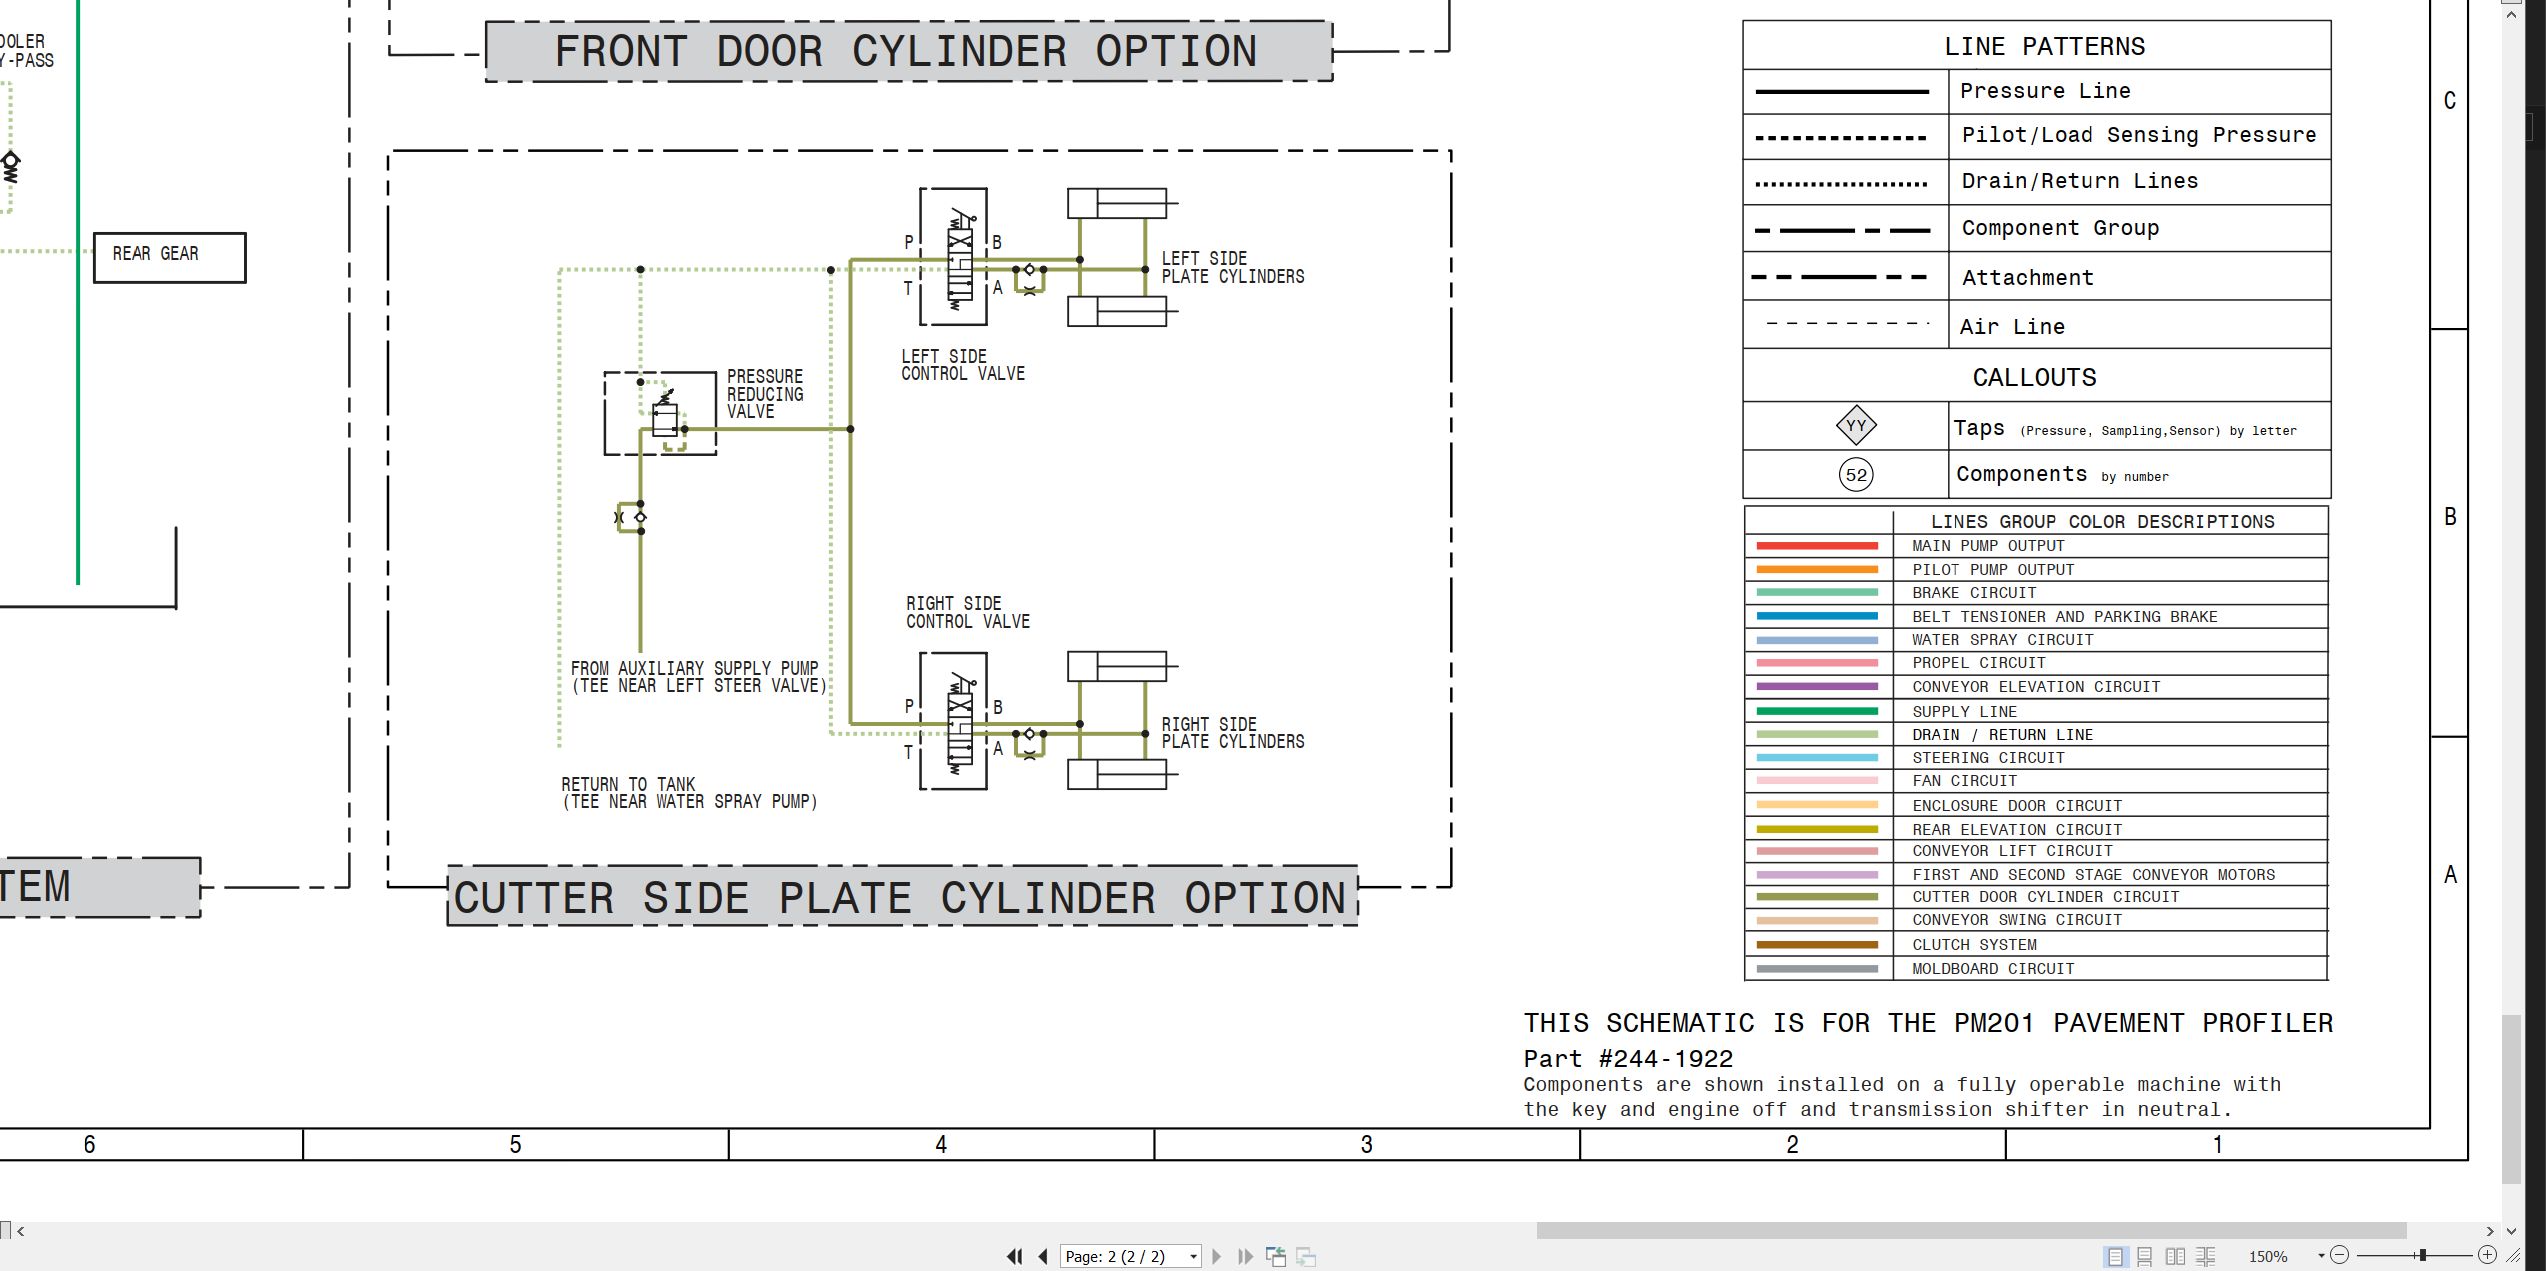Screen dimensions: 2546x1271
Task: Go to the next page
Action: tap(1216, 1256)
